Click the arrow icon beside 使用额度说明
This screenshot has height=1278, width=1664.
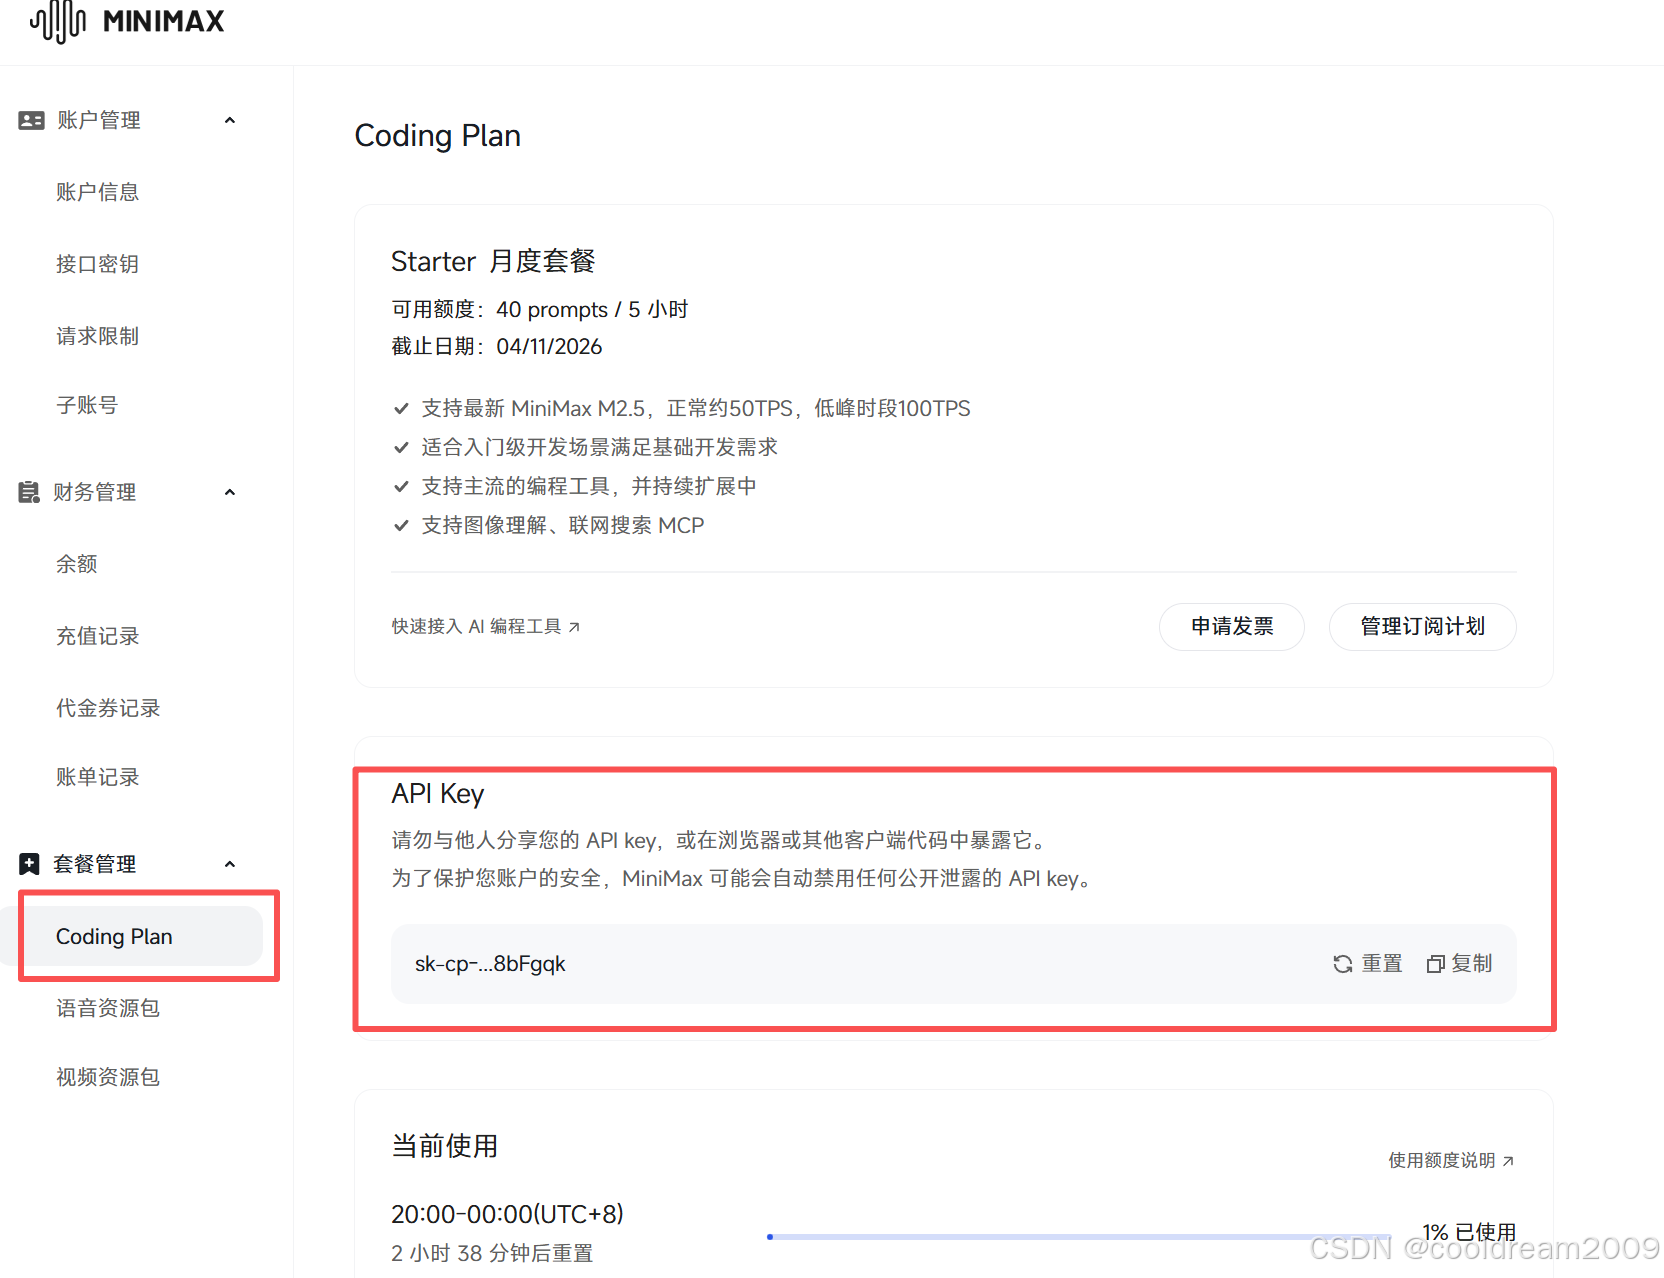click(1508, 1161)
